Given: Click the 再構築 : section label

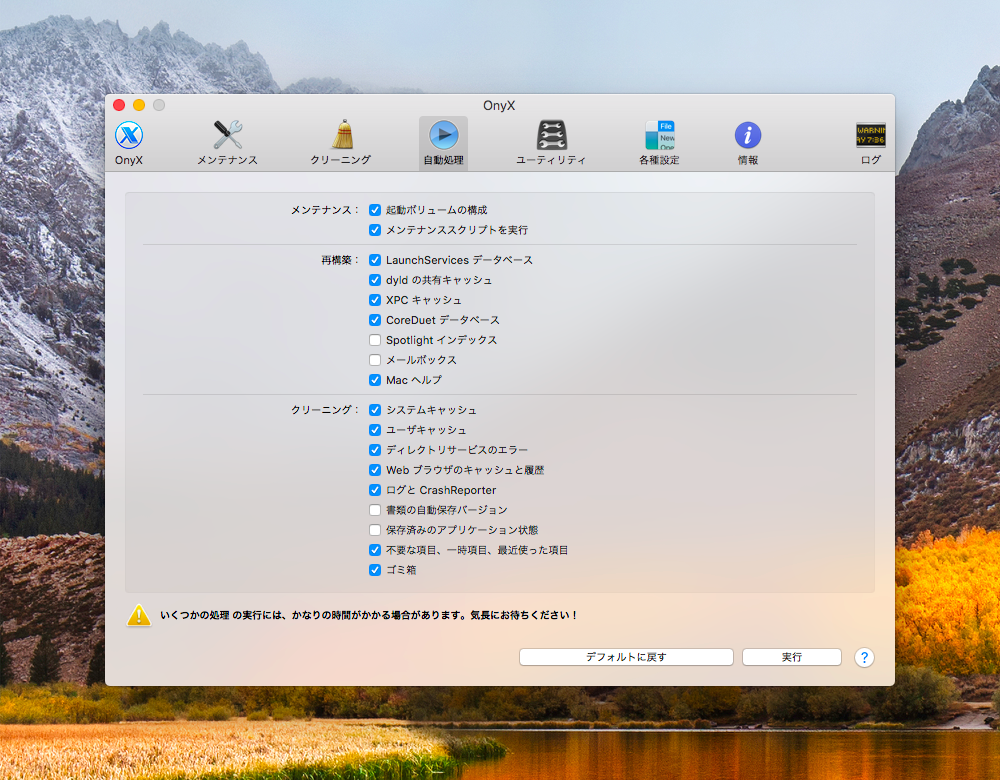Looking at the screenshot, I should (x=340, y=260).
